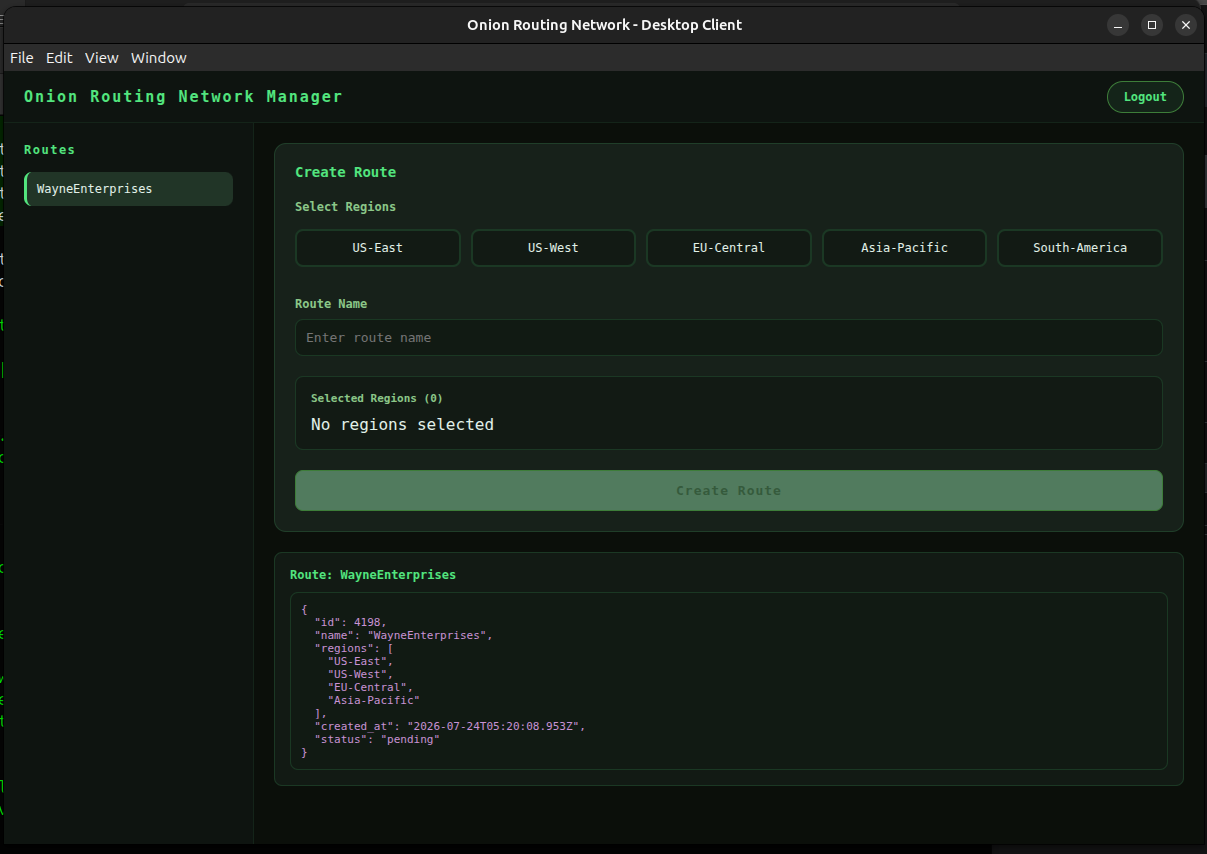The width and height of the screenshot is (1207, 854).
Task: Toggle the US-East region
Action: 378,248
